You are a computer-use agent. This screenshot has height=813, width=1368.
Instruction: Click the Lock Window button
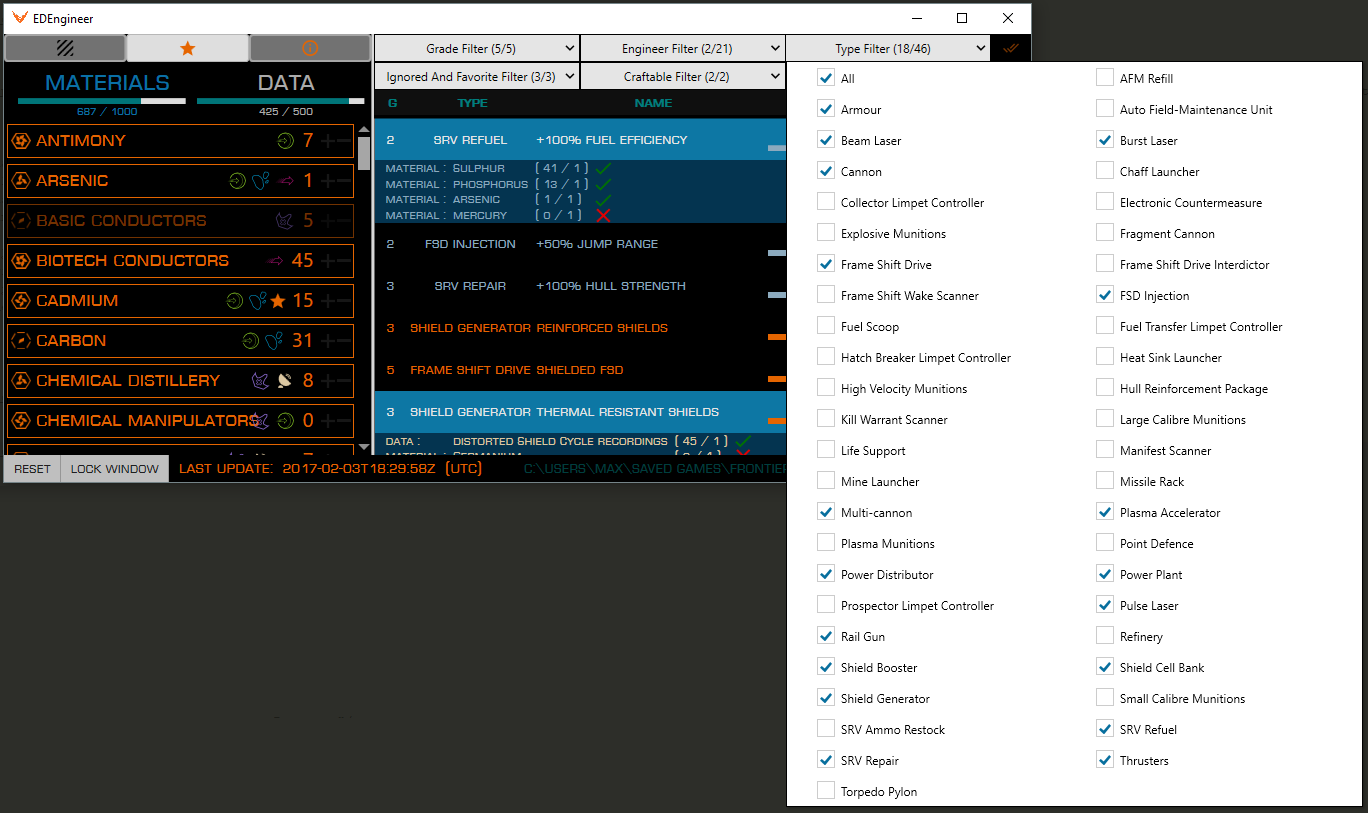click(x=114, y=469)
